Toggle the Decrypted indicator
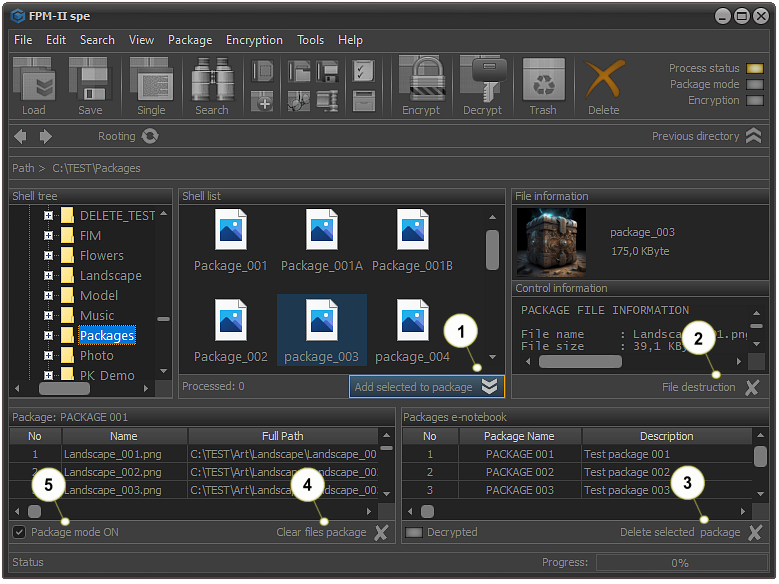Viewport: 779px width, 584px height. [x=413, y=533]
